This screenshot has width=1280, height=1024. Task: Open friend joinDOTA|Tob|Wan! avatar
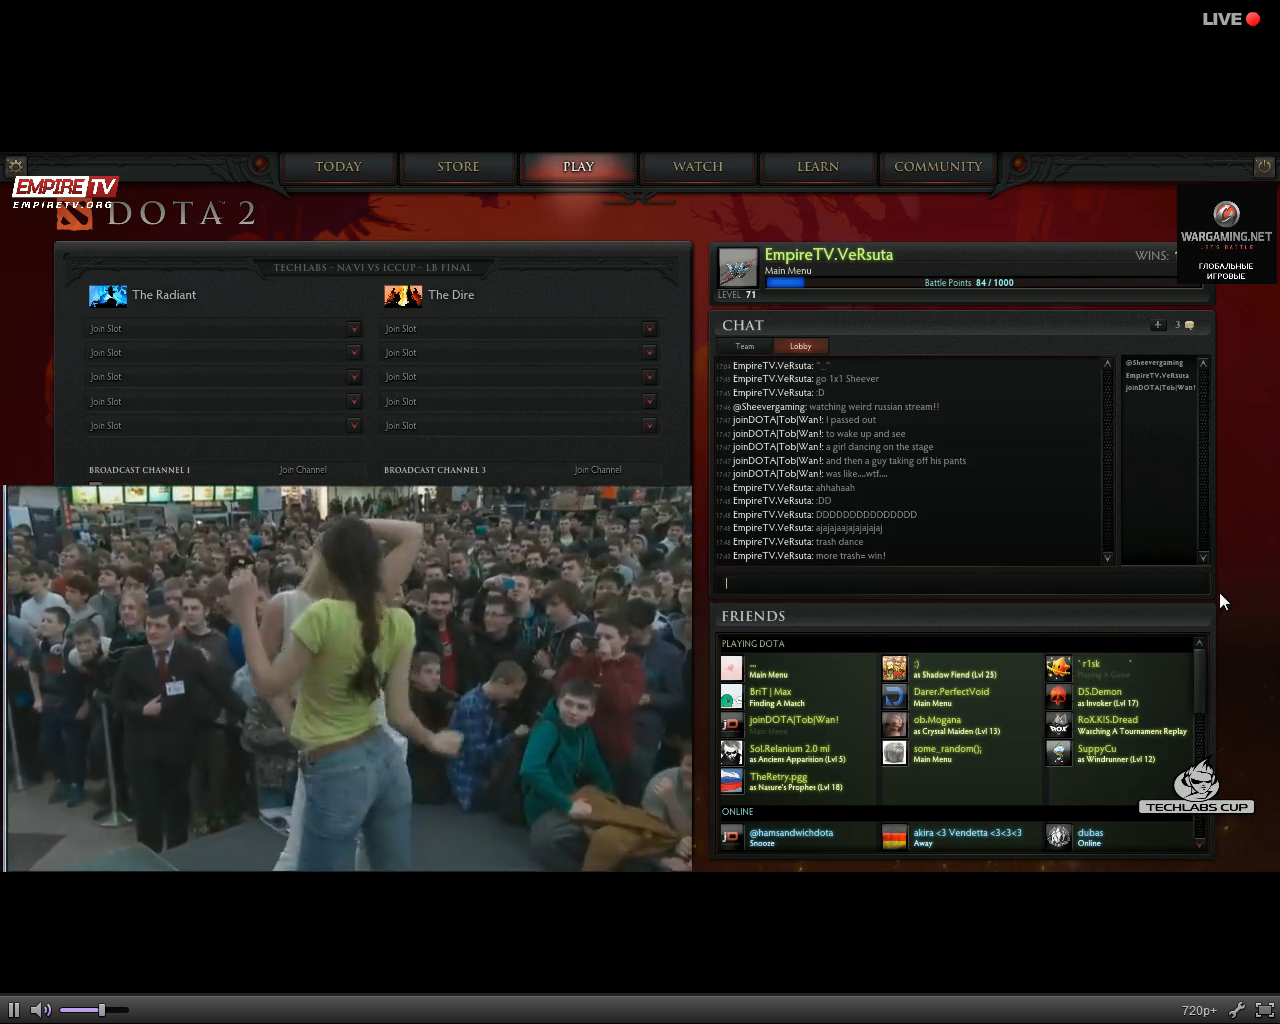[731, 725]
